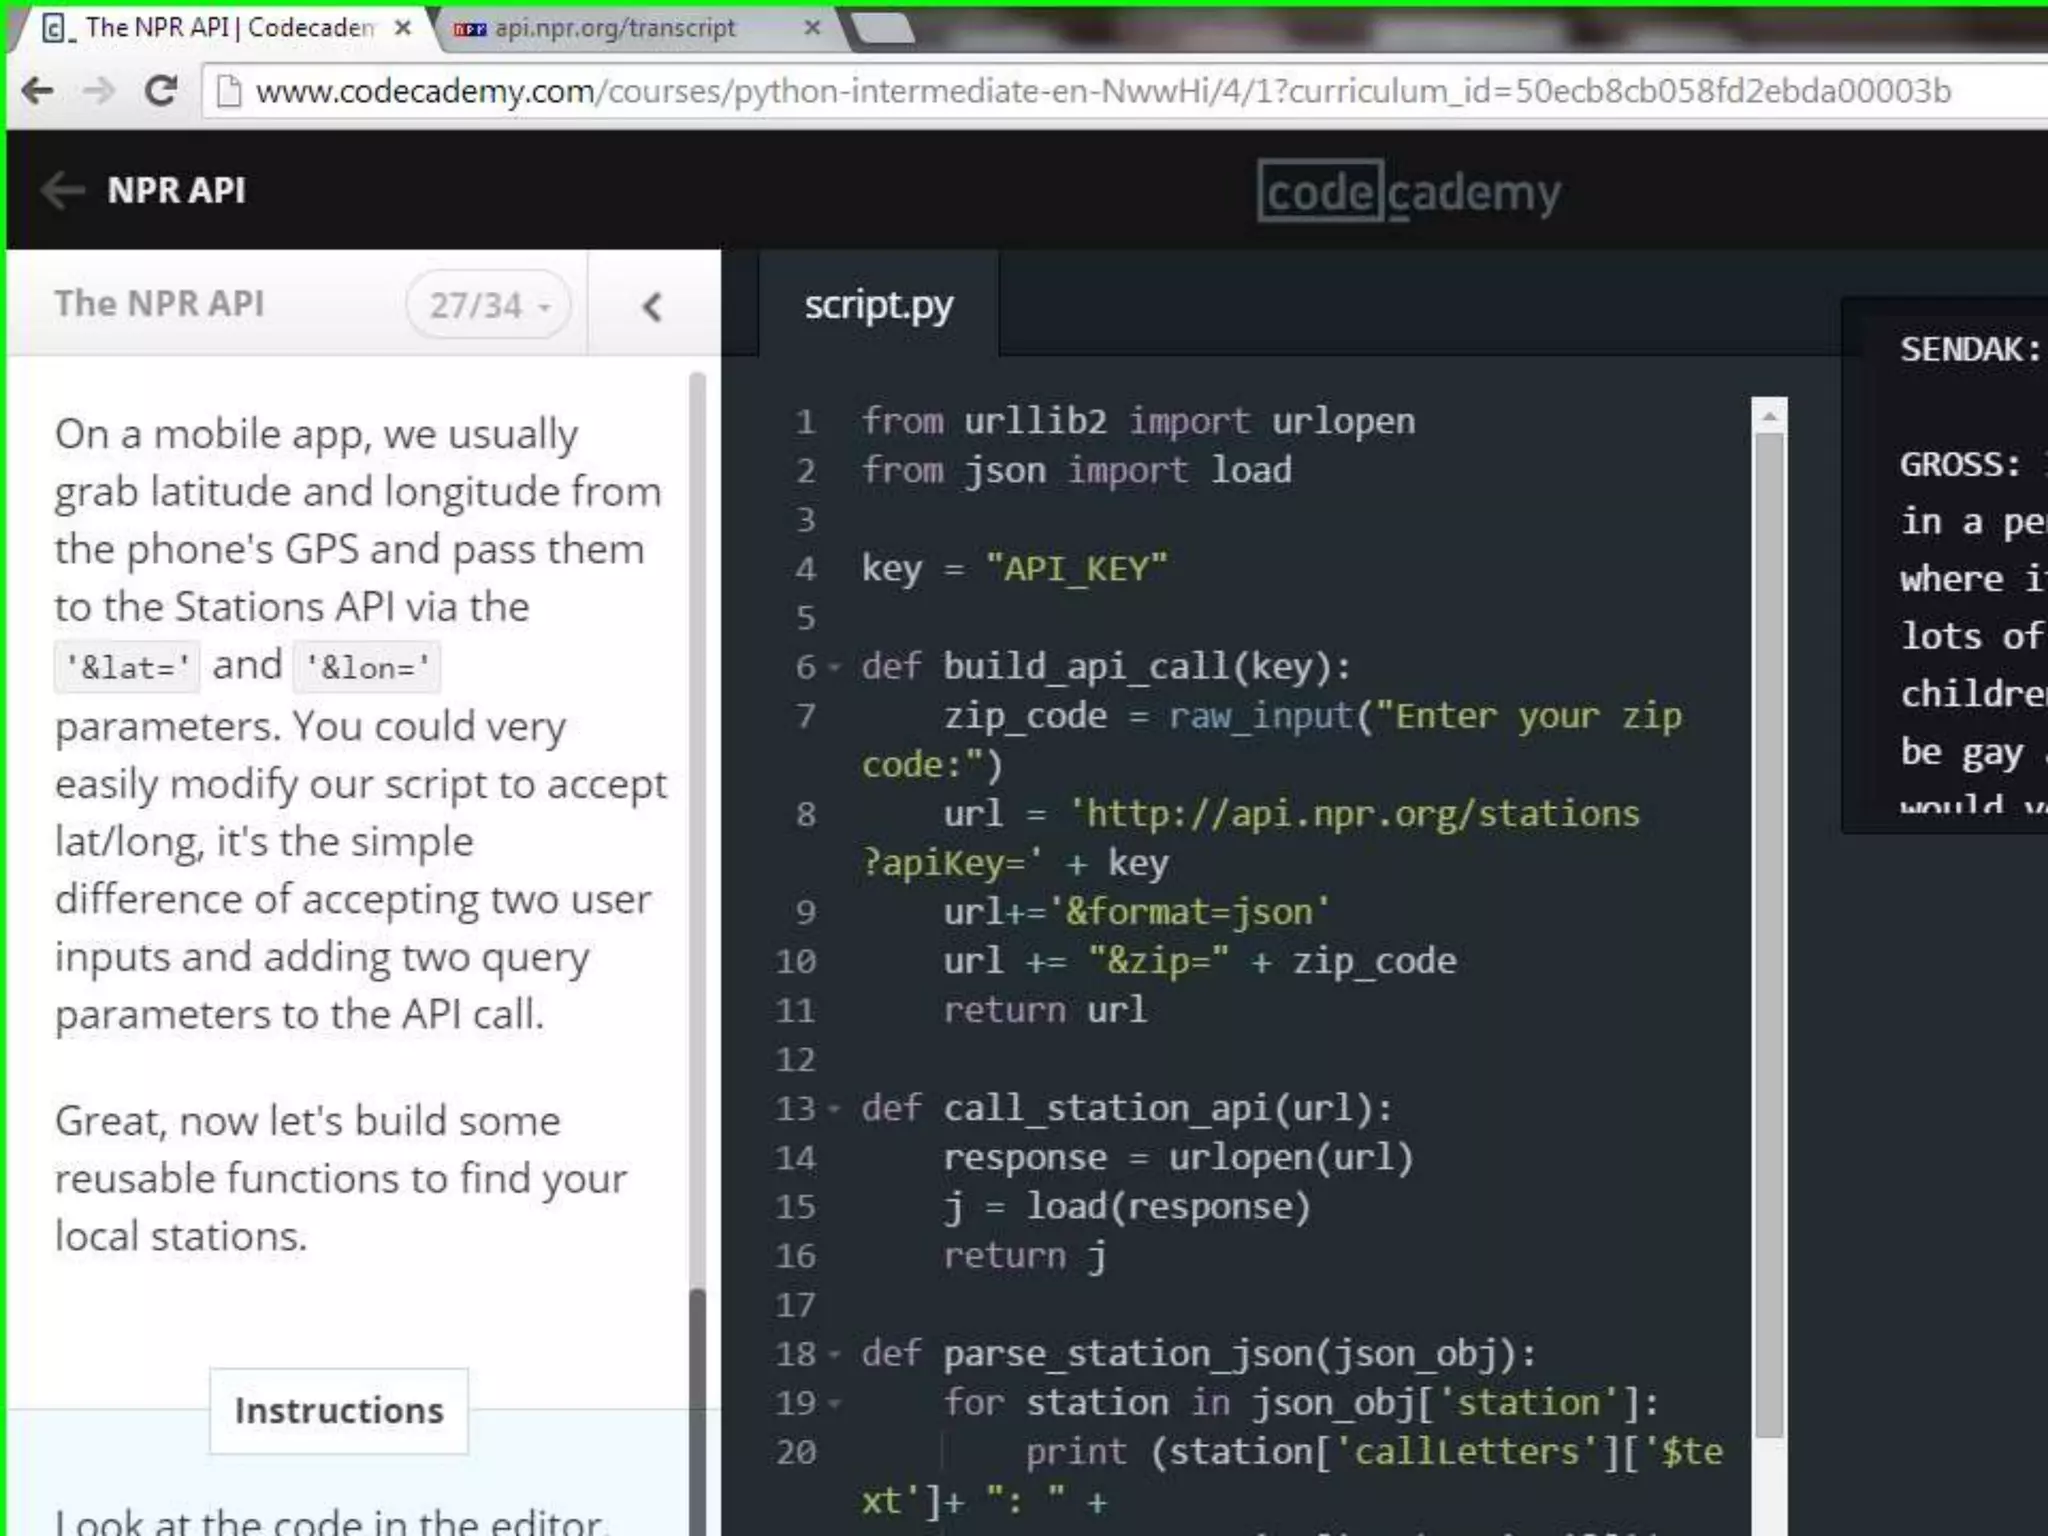Click 'j = load(response)' on line 15
The height and width of the screenshot is (1536, 2048).
pos(1127,1206)
